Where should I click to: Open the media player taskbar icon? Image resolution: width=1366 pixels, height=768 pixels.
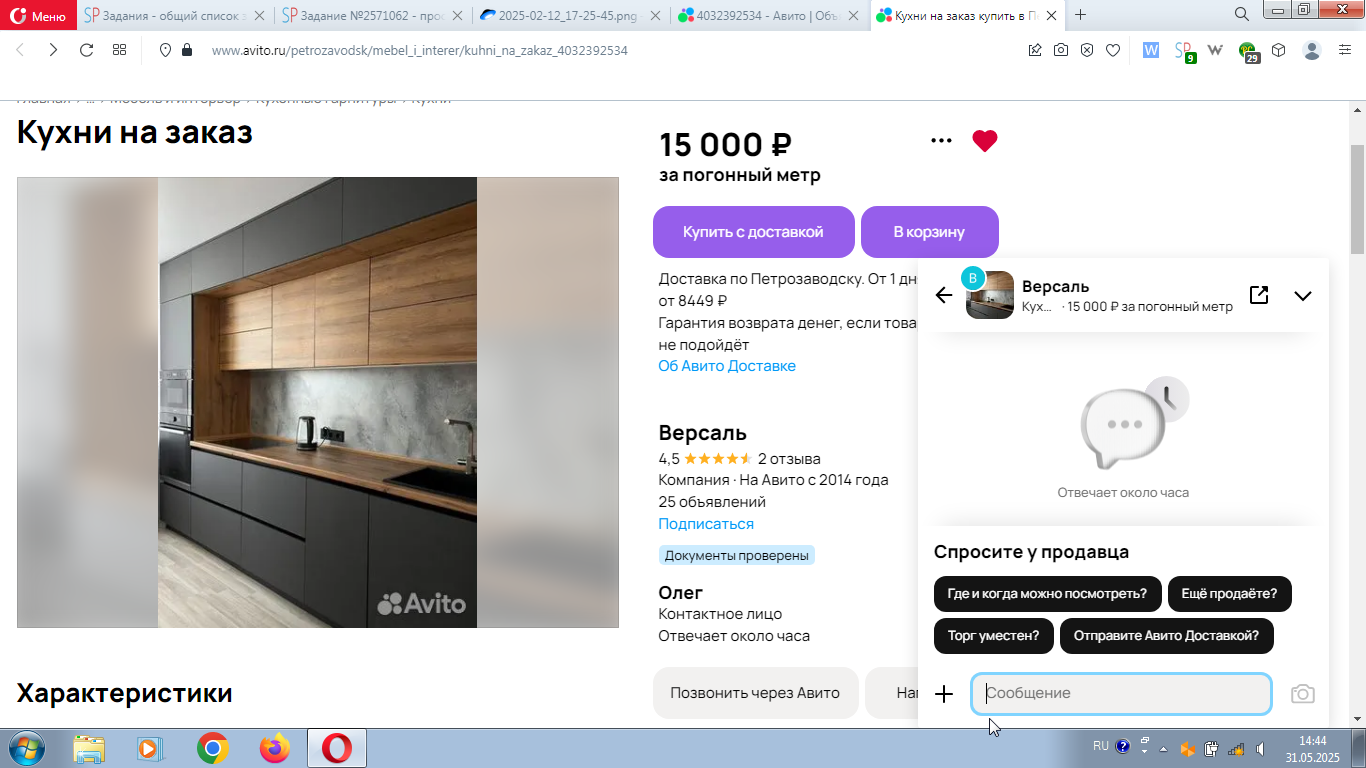point(148,748)
